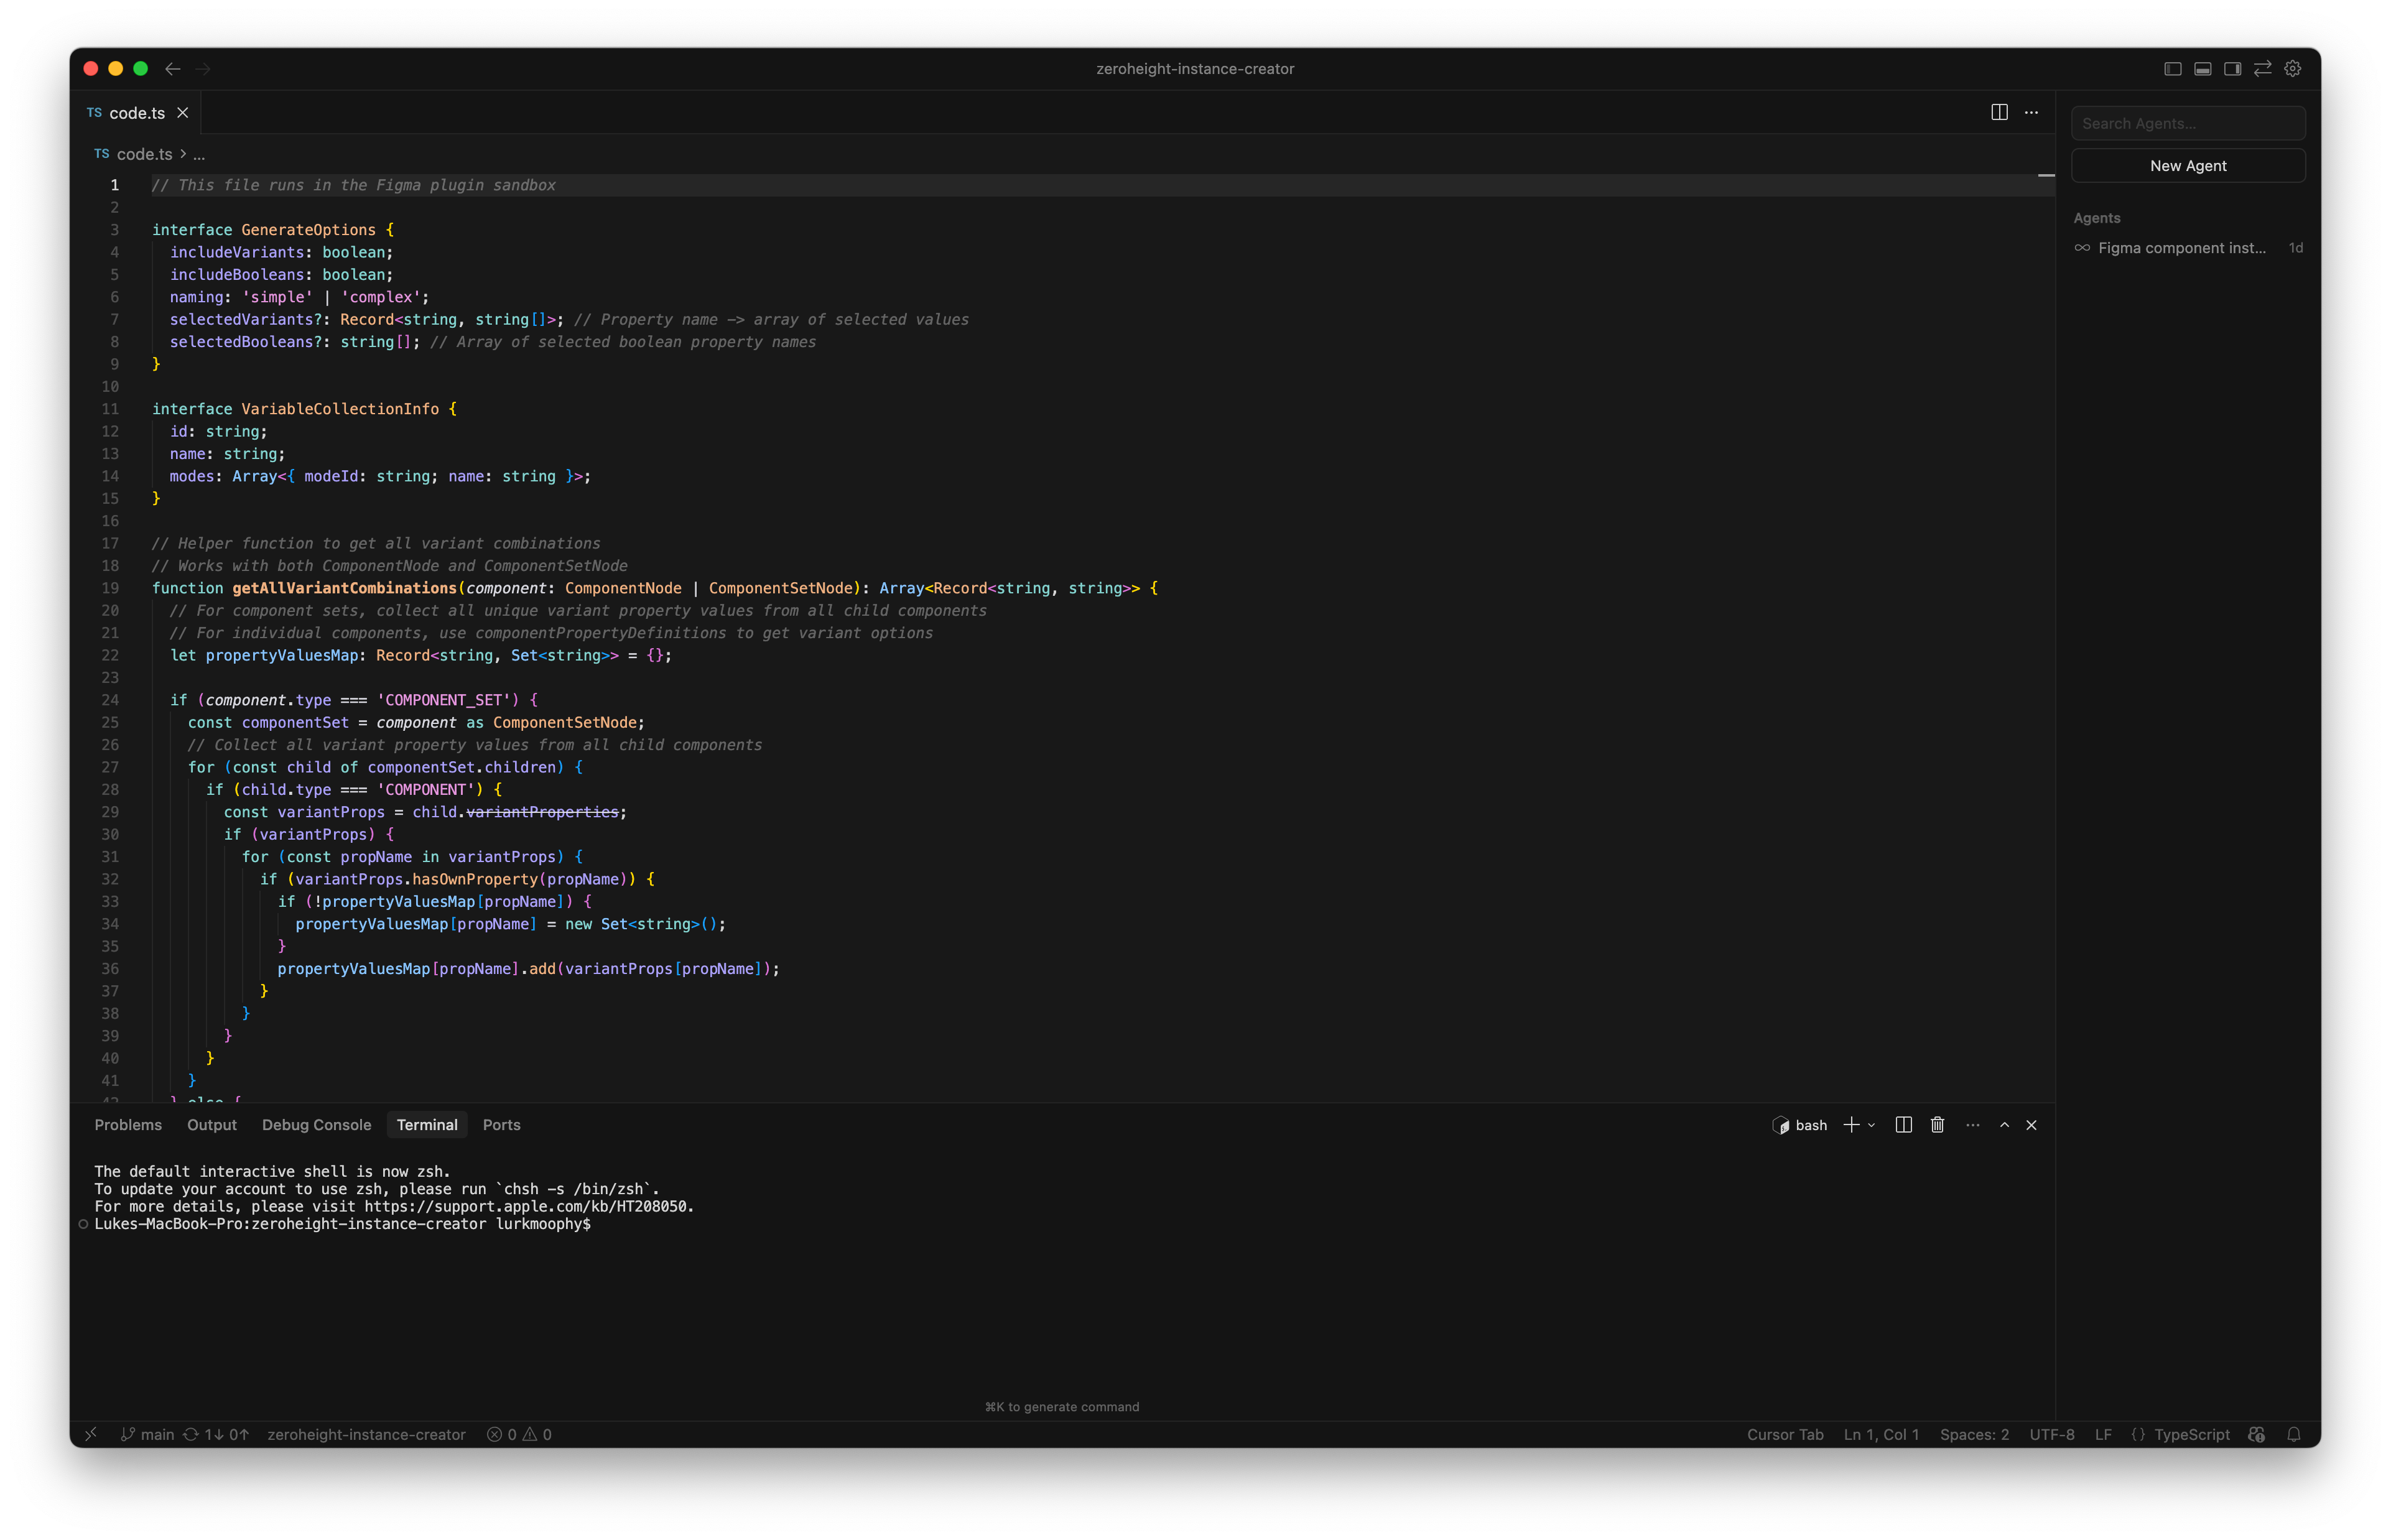
Task: Maximize terminal panel with chevron toggle
Action: pos(2004,1125)
